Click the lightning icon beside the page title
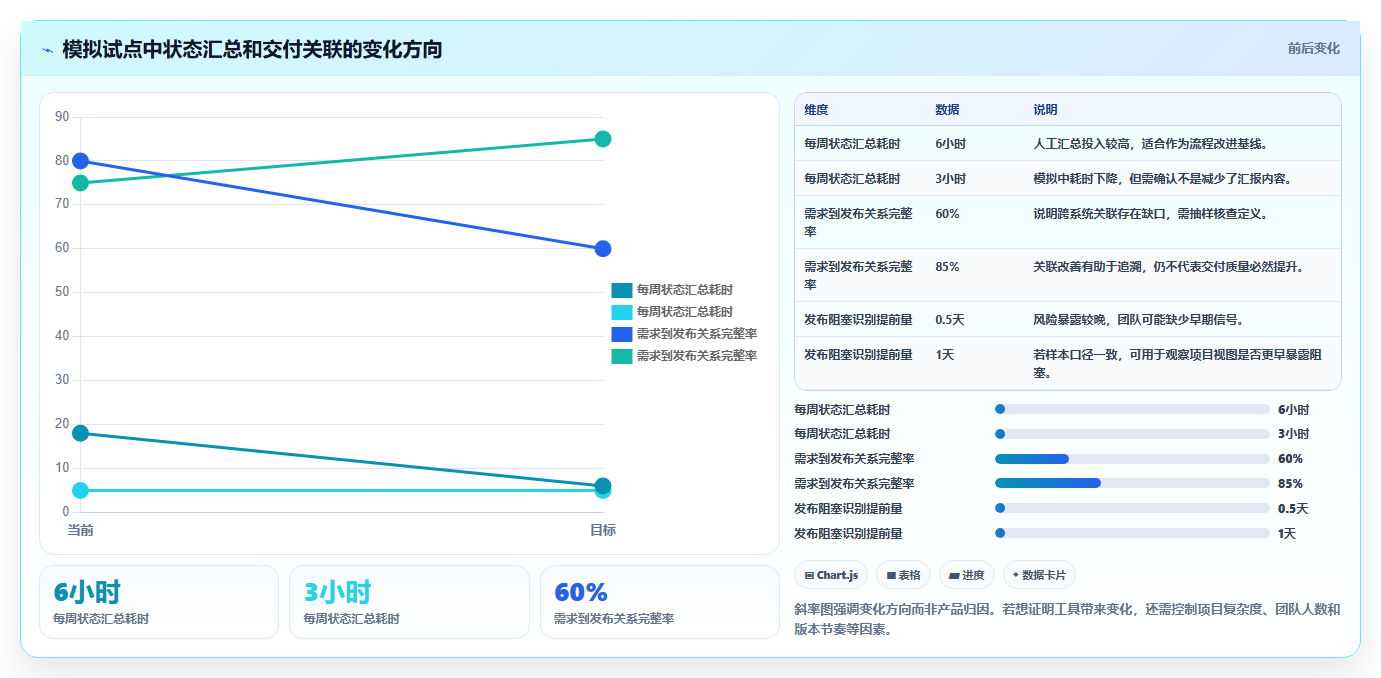Image resolution: width=1381 pixels, height=678 pixels. coord(47,50)
